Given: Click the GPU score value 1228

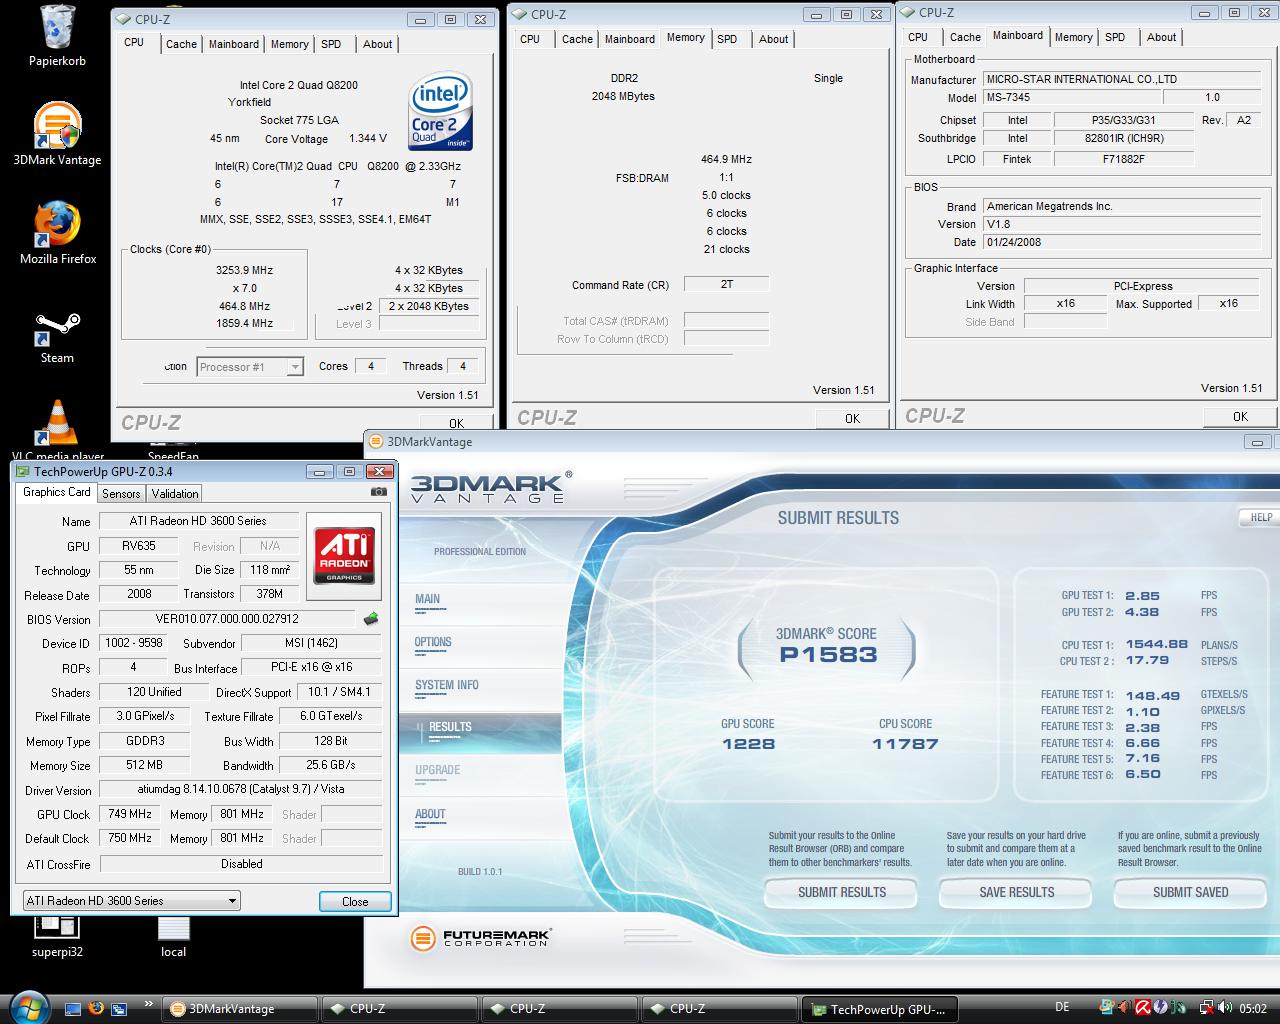Looking at the screenshot, I should (x=748, y=744).
